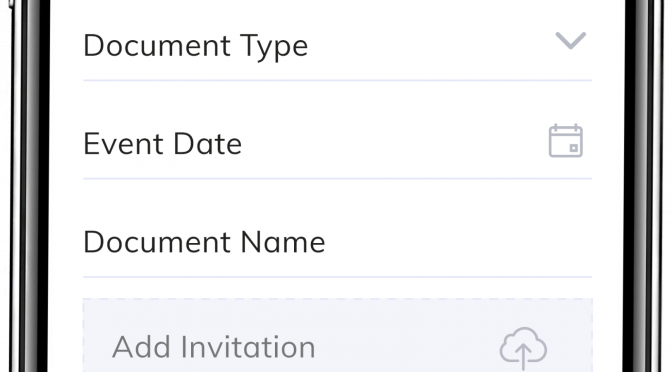Click the underline beneath Document Name
The height and width of the screenshot is (372, 672).
pos(338,277)
